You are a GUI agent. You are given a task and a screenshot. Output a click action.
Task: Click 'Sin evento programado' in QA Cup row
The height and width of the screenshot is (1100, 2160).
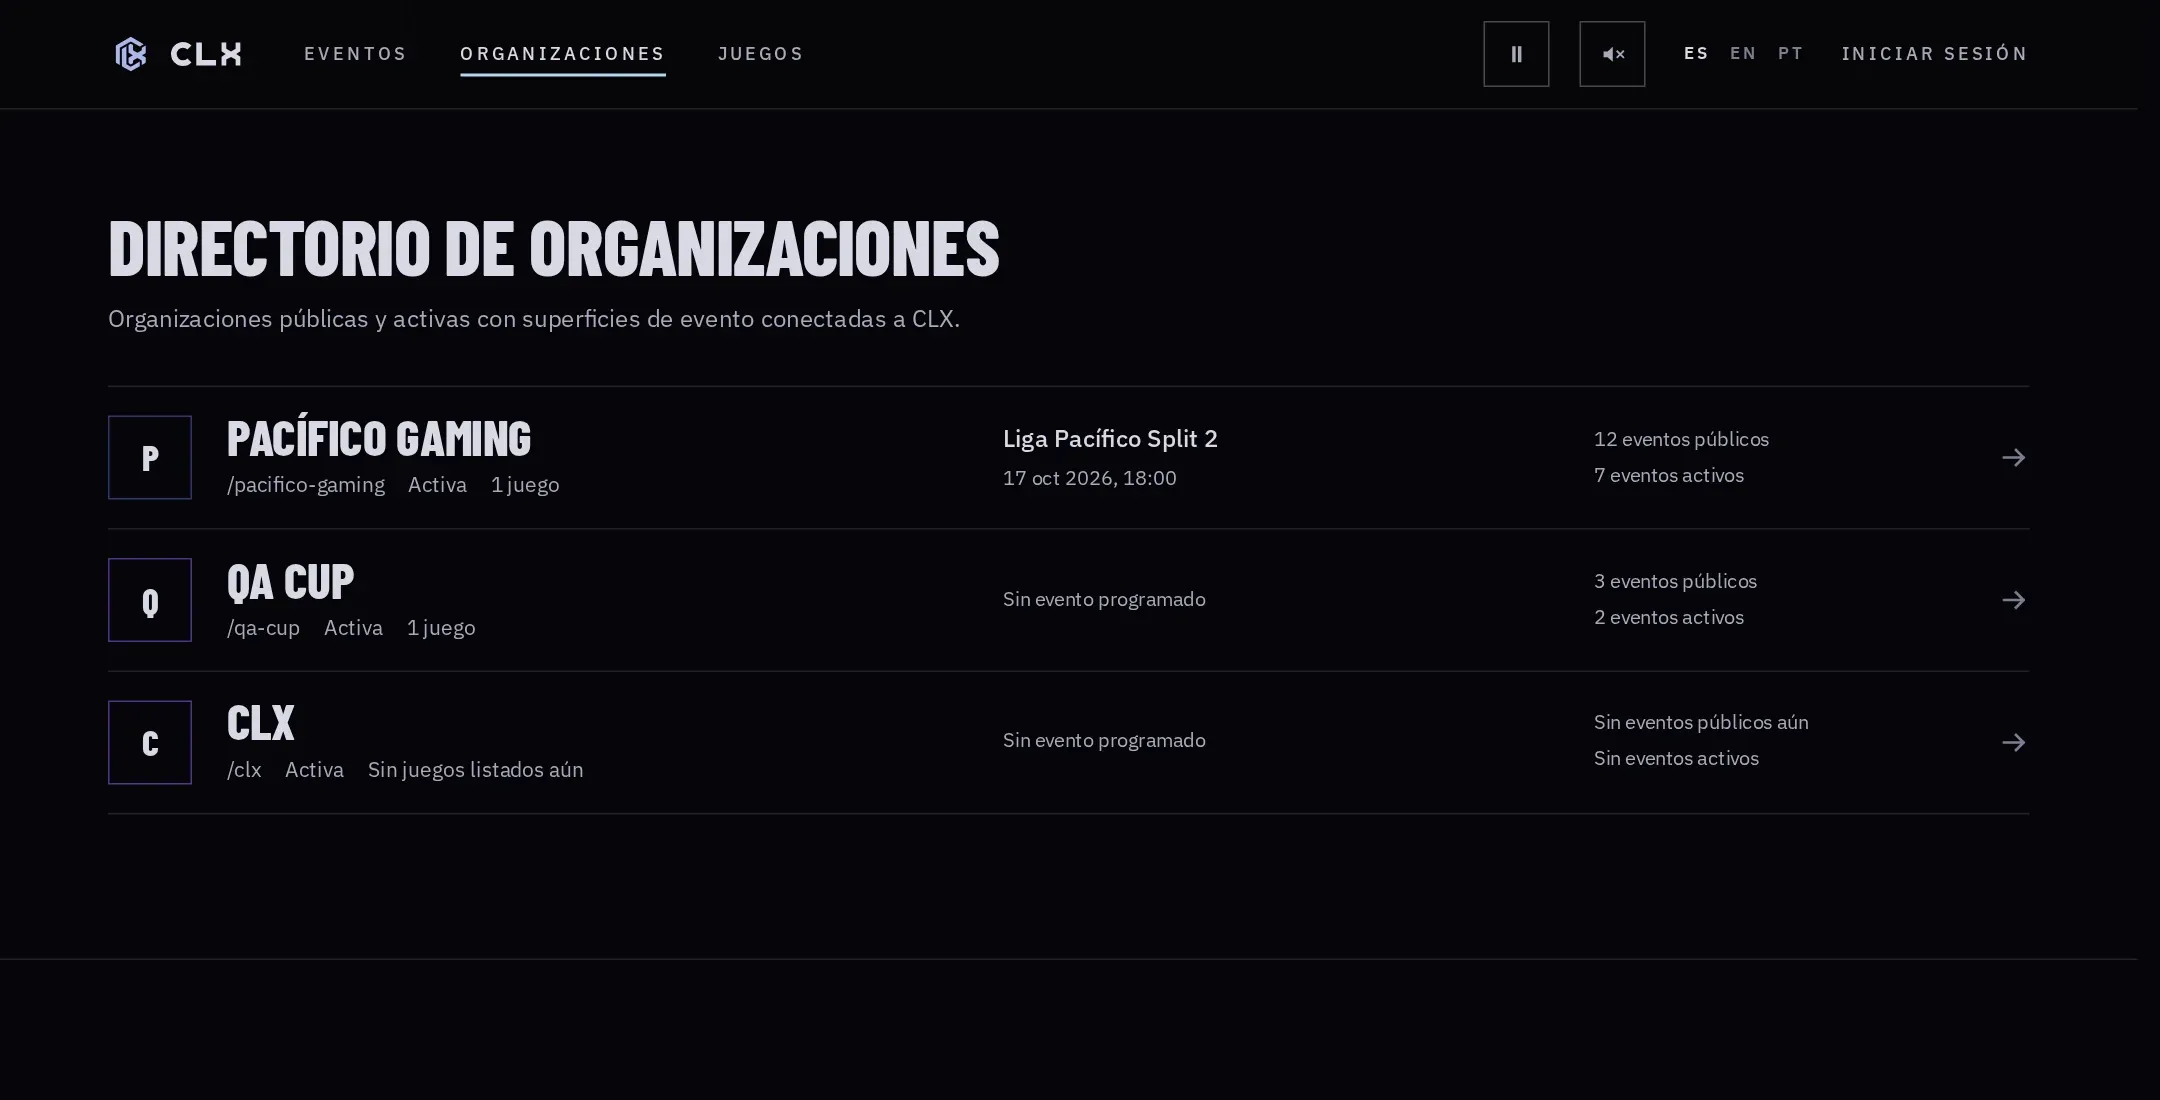(1104, 599)
